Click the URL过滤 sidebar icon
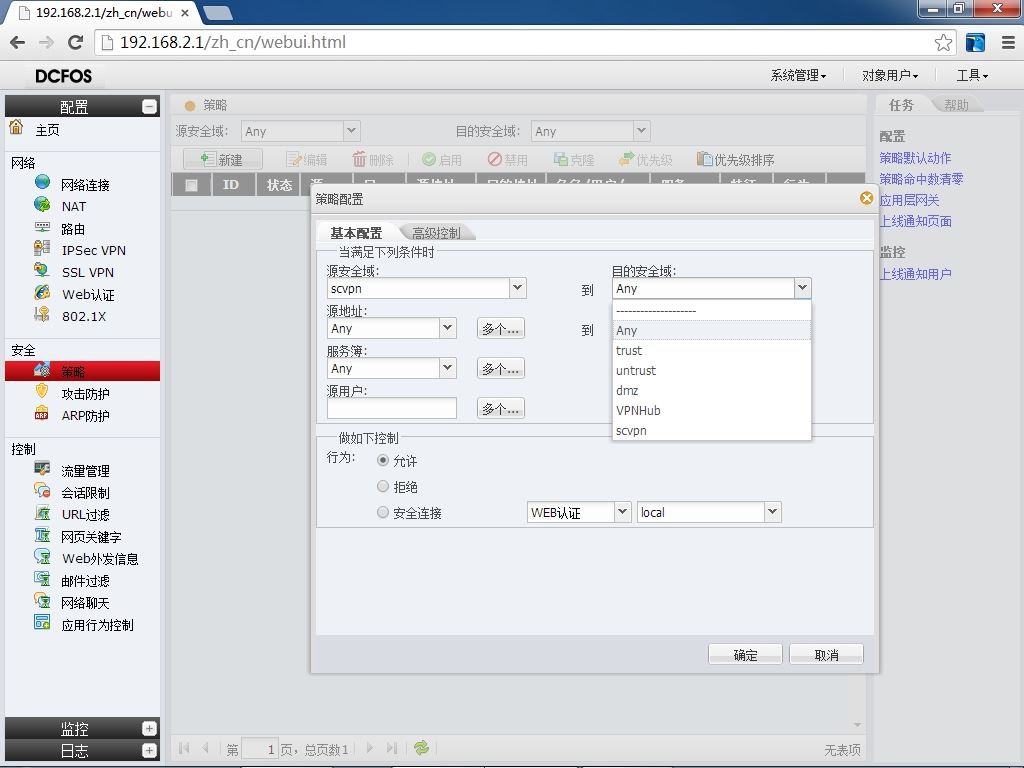 (x=42, y=513)
